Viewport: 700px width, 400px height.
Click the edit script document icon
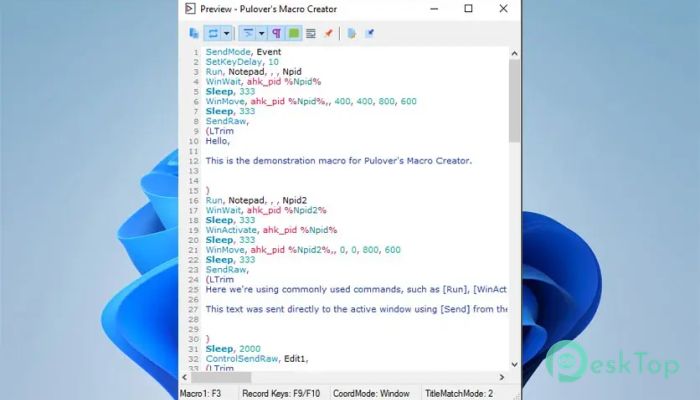[352, 33]
